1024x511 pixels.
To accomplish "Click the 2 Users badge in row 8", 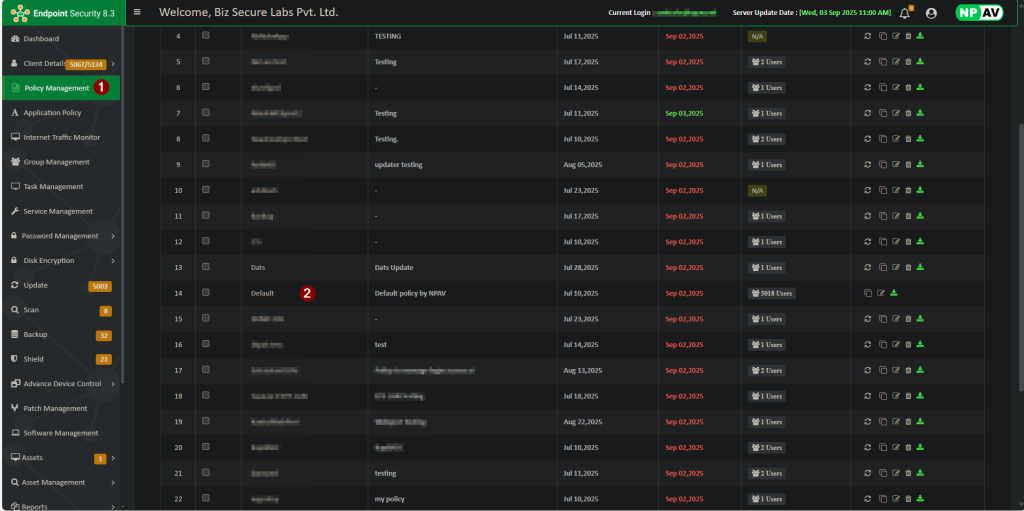I will point(766,139).
